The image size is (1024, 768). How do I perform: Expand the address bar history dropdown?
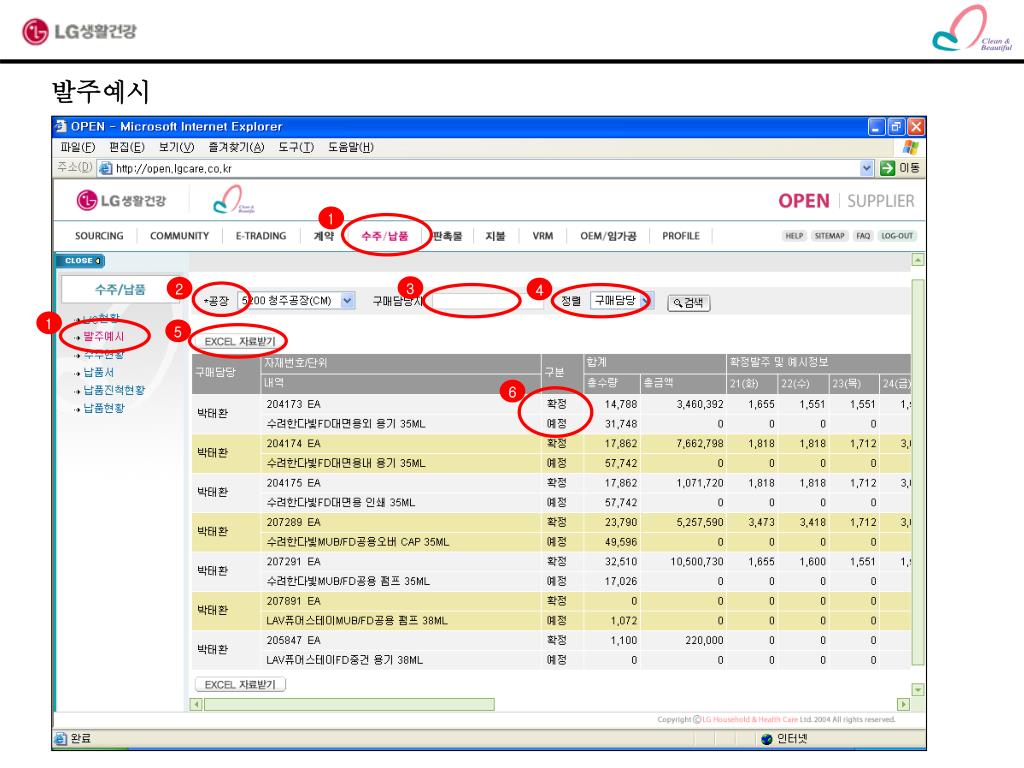pos(866,168)
